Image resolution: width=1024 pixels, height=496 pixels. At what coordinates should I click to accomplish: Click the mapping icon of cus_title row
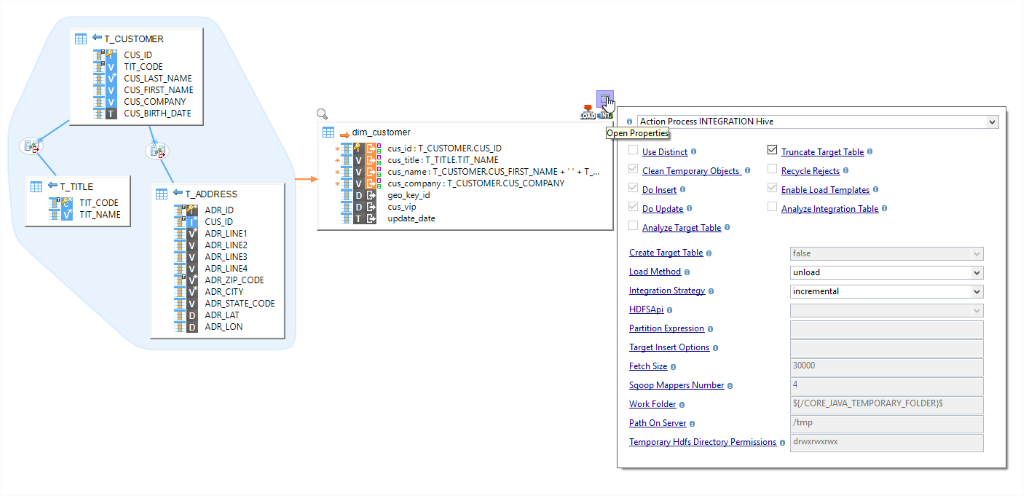(x=372, y=160)
